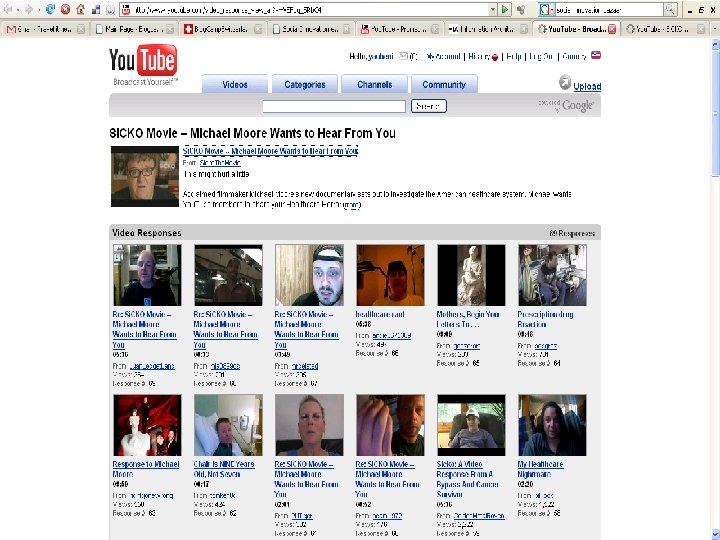720x540 pixels.
Task: Open the 'Mothers, Begin Your Letters' link
Action: 468,319
